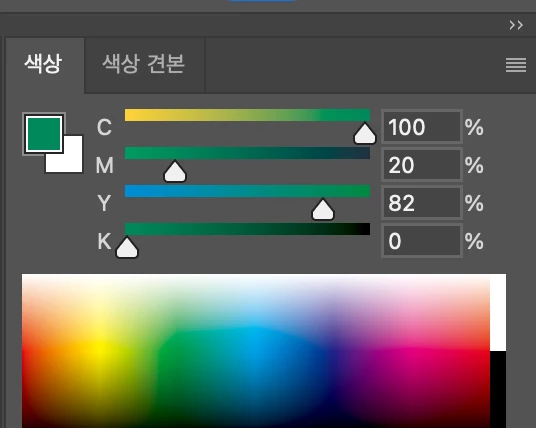This screenshot has width=536, height=428.
Task: Pick black from the spectrum's black strip
Action: click(x=498, y=389)
